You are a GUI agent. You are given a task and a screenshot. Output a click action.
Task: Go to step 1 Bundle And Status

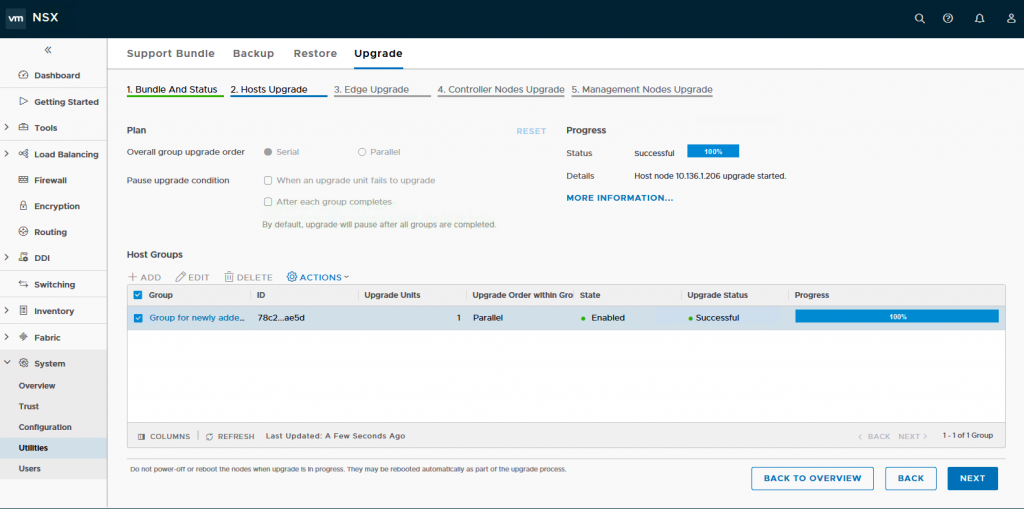(x=172, y=90)
